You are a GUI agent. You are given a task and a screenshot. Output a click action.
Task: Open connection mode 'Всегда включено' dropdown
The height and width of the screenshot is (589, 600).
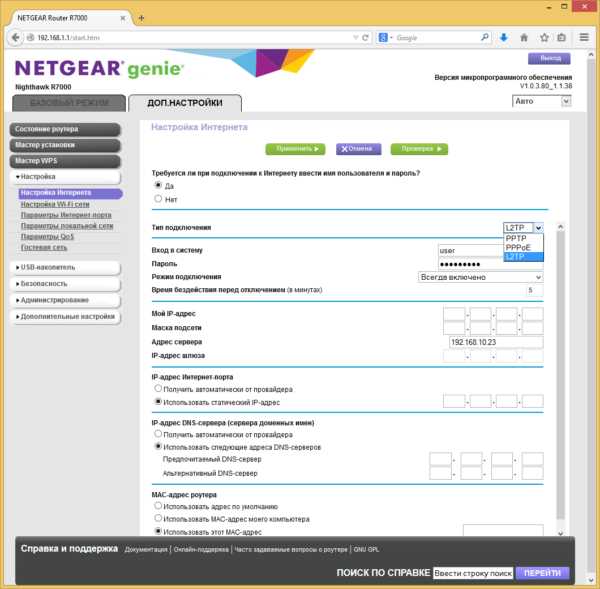481,277
